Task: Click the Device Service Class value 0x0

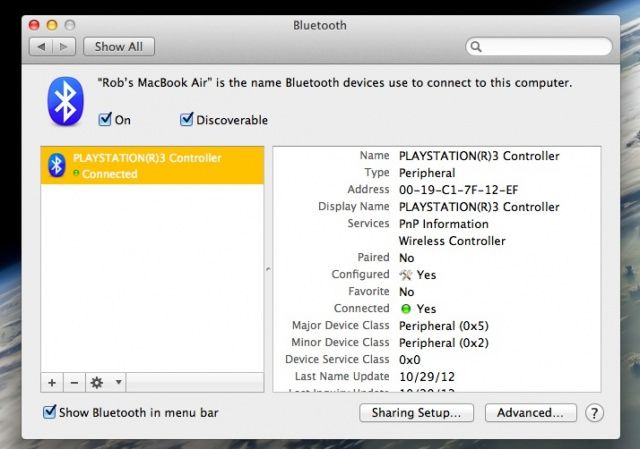Action: 410,360
